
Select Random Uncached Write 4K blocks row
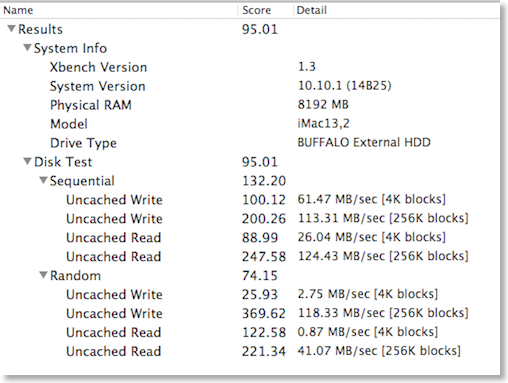250,294
